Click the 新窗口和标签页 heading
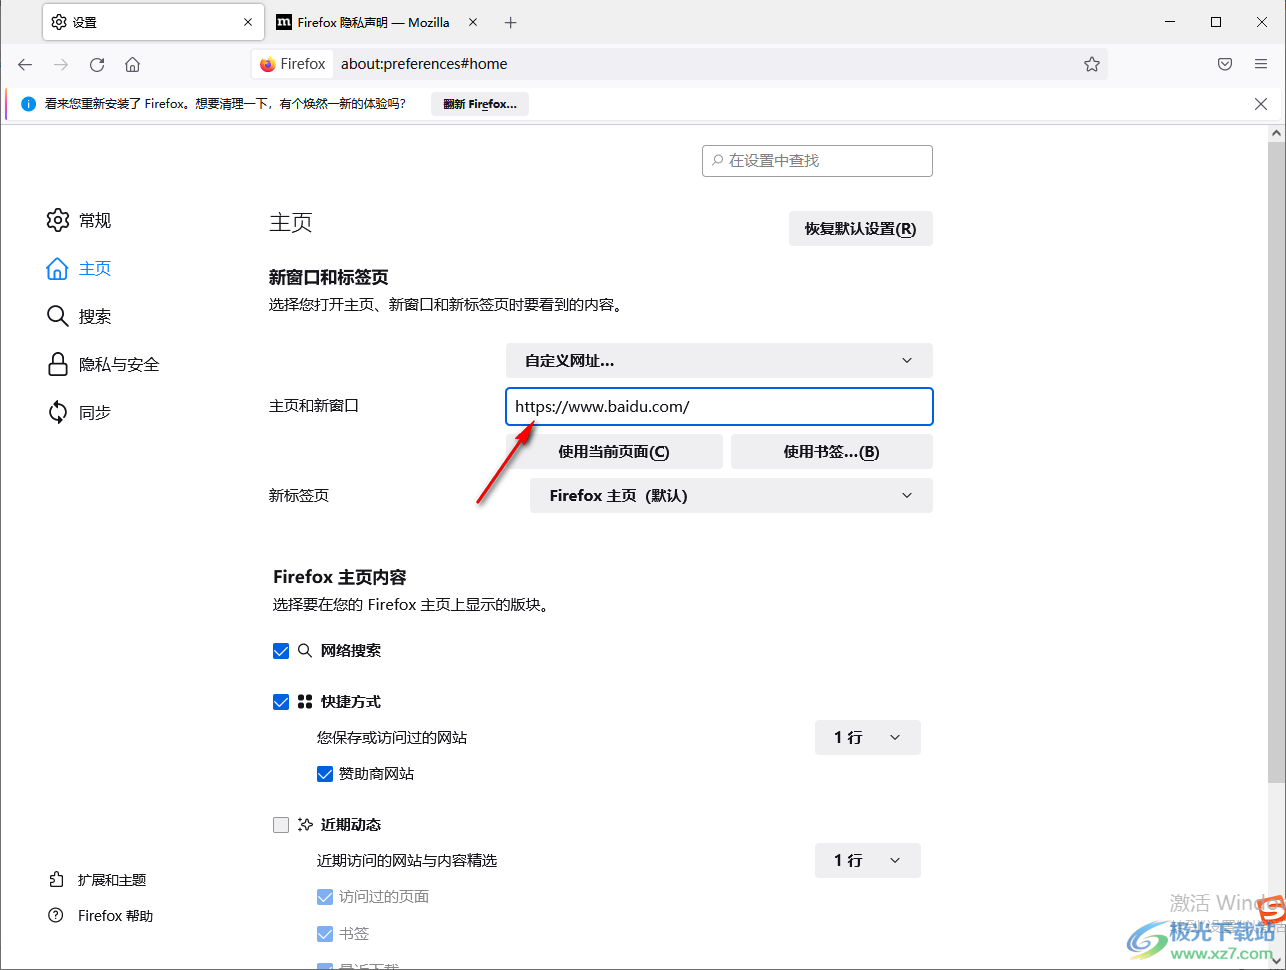Image resolution: width=1286 pixels, height=970 pixels. point(329,277)
